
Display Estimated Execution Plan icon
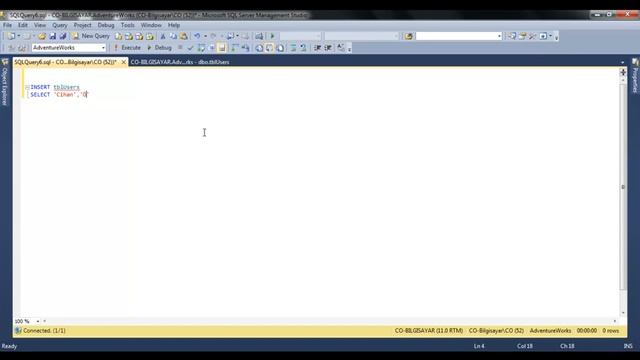(201, 48)
